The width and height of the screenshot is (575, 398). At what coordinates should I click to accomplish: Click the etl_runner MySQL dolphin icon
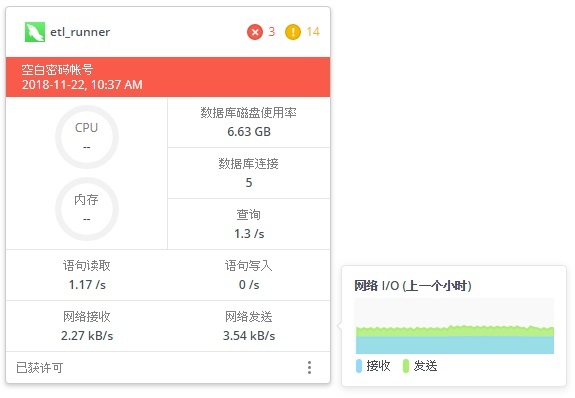(x=35, y=32)
